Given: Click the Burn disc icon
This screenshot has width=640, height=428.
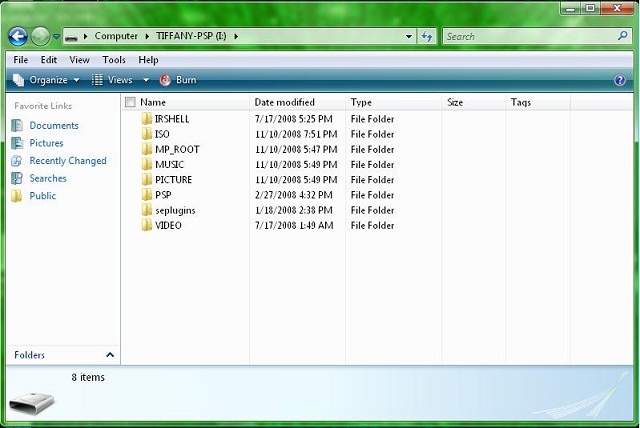Looking at the screenshot, I should [165, 80].
